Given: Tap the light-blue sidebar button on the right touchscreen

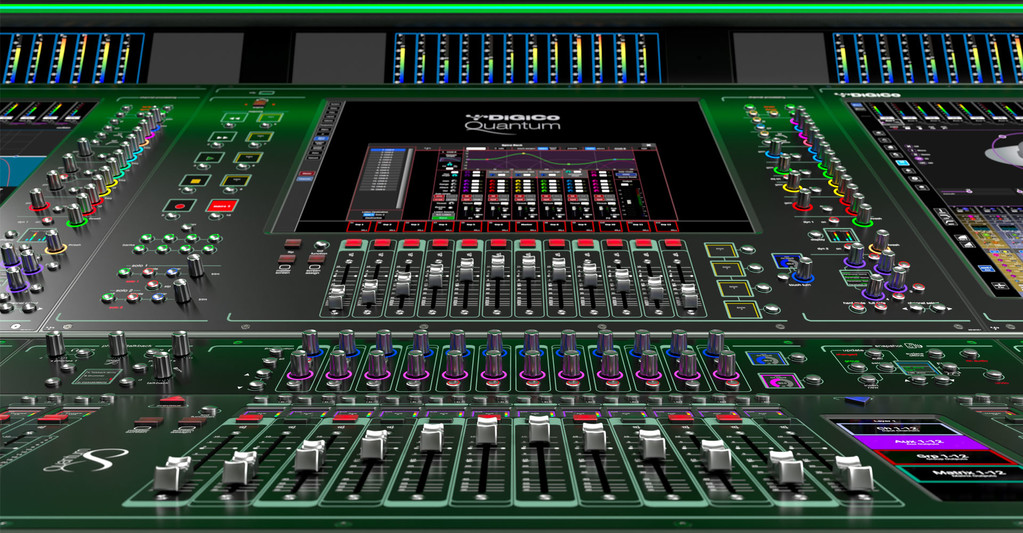Looking at the screenshot, I should click(903, 163).
